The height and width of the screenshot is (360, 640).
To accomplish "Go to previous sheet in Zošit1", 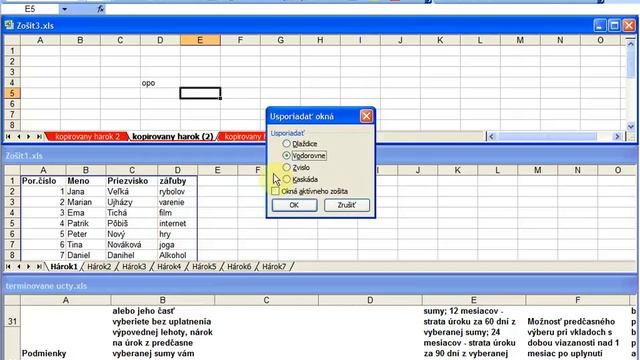I will click(x=18, y=267).
